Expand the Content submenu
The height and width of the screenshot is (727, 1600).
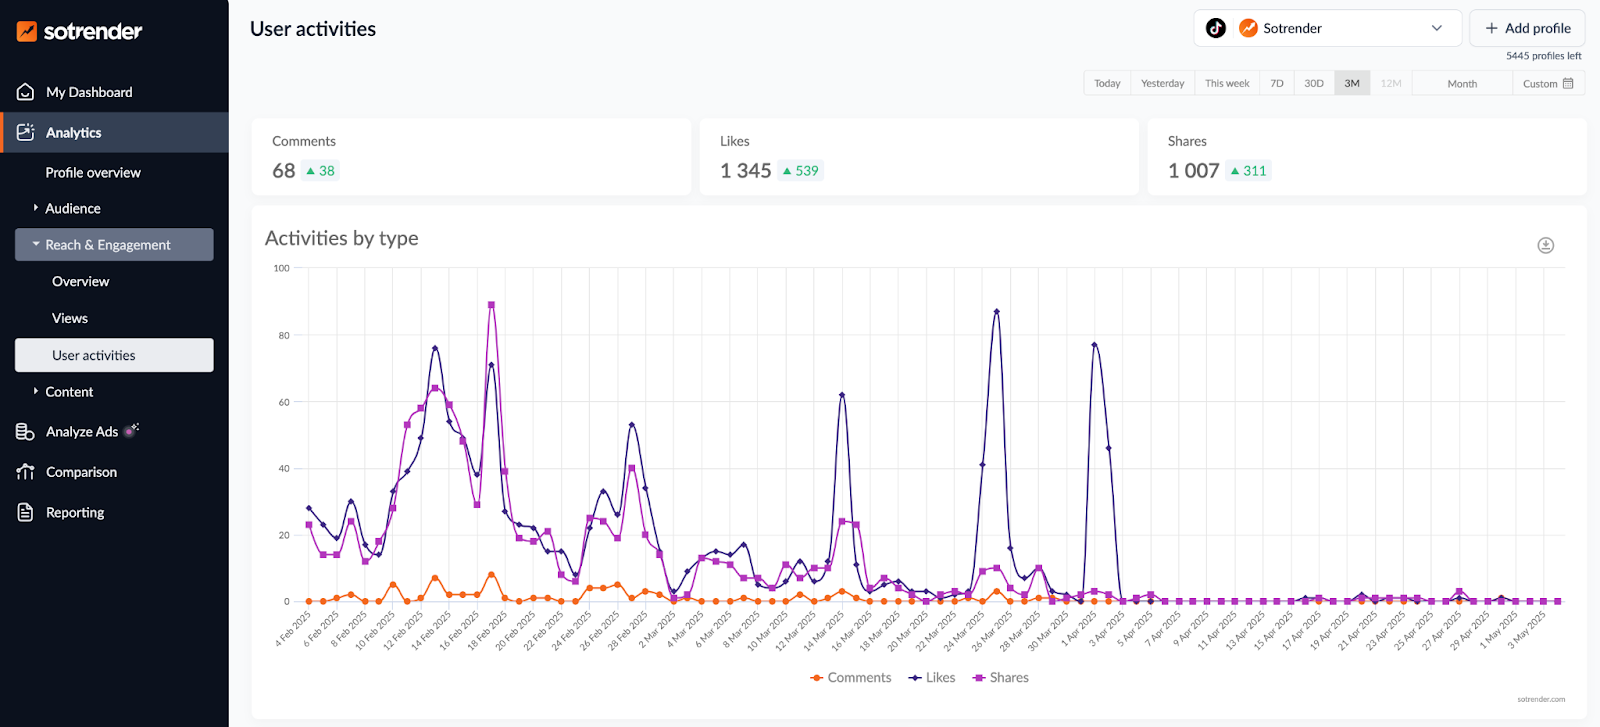(69, 392)
